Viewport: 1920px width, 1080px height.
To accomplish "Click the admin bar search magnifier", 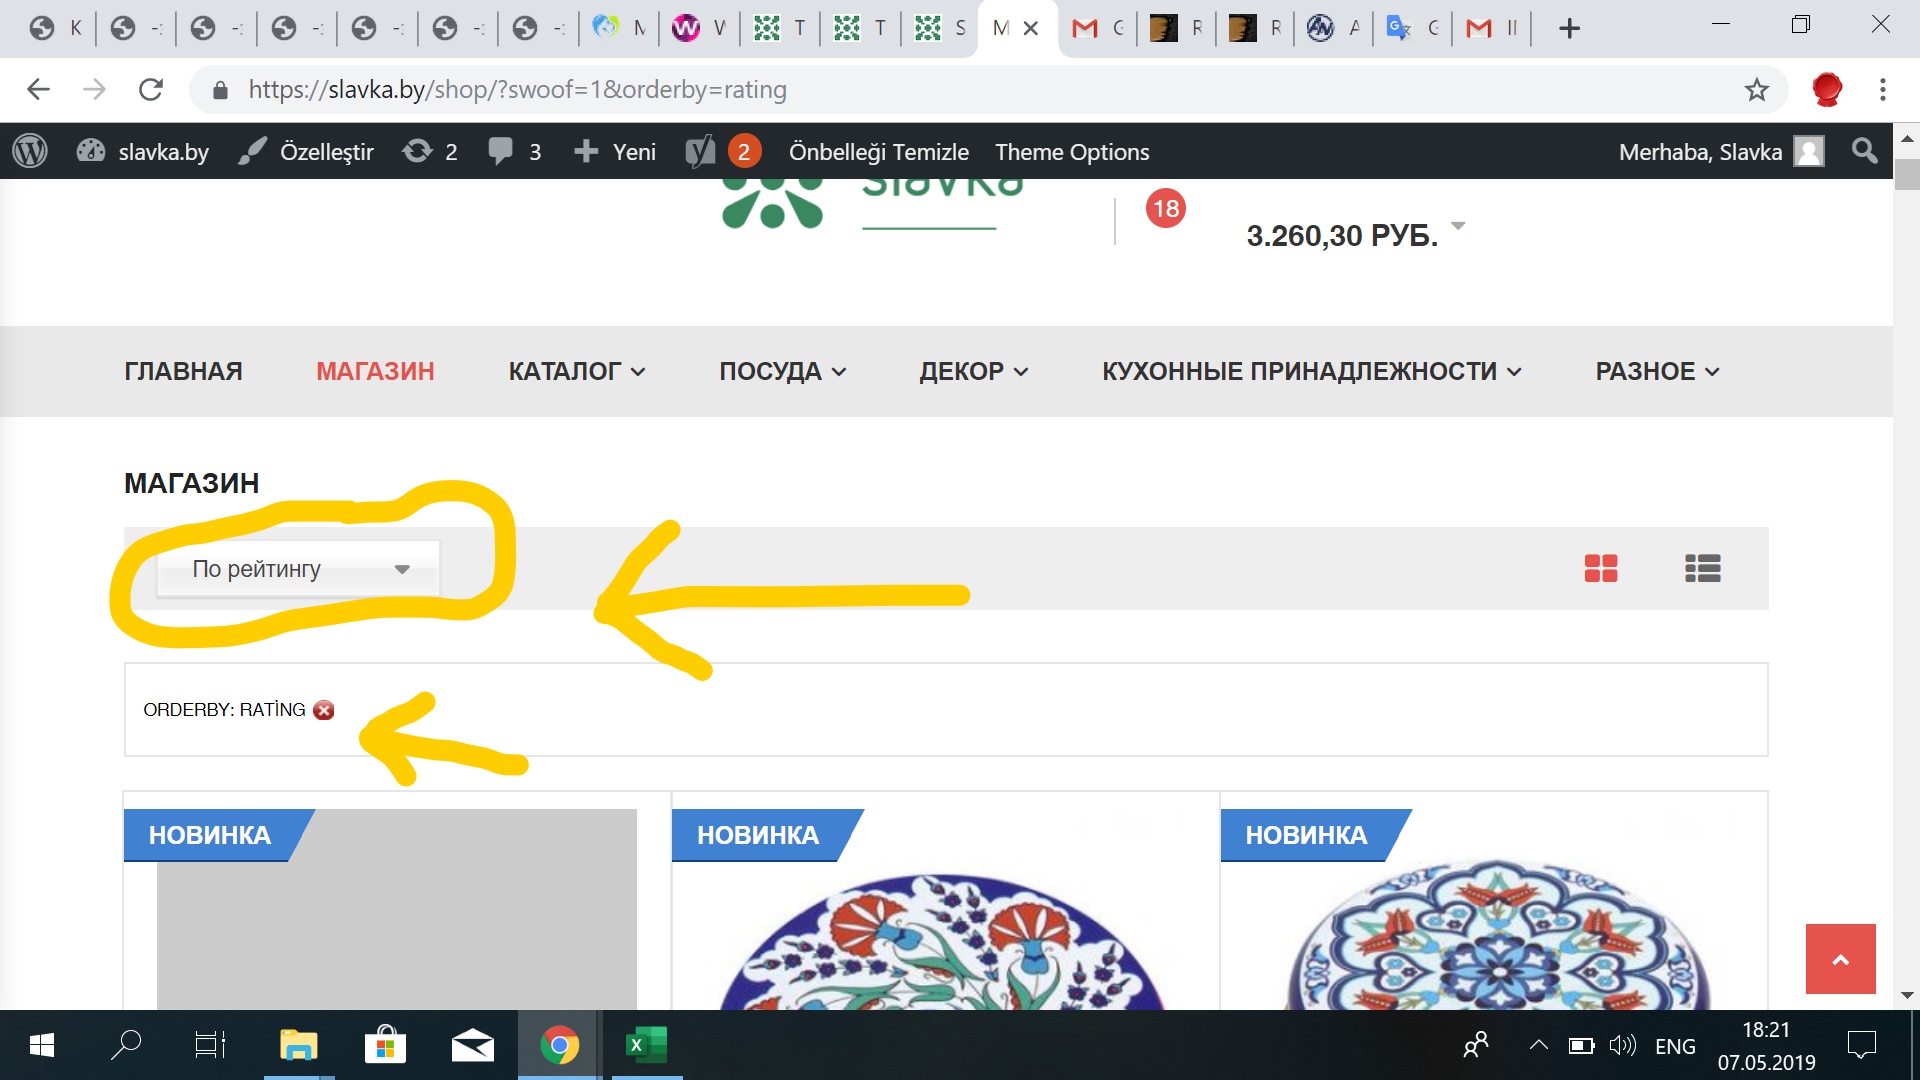I will click(1864, 151).
